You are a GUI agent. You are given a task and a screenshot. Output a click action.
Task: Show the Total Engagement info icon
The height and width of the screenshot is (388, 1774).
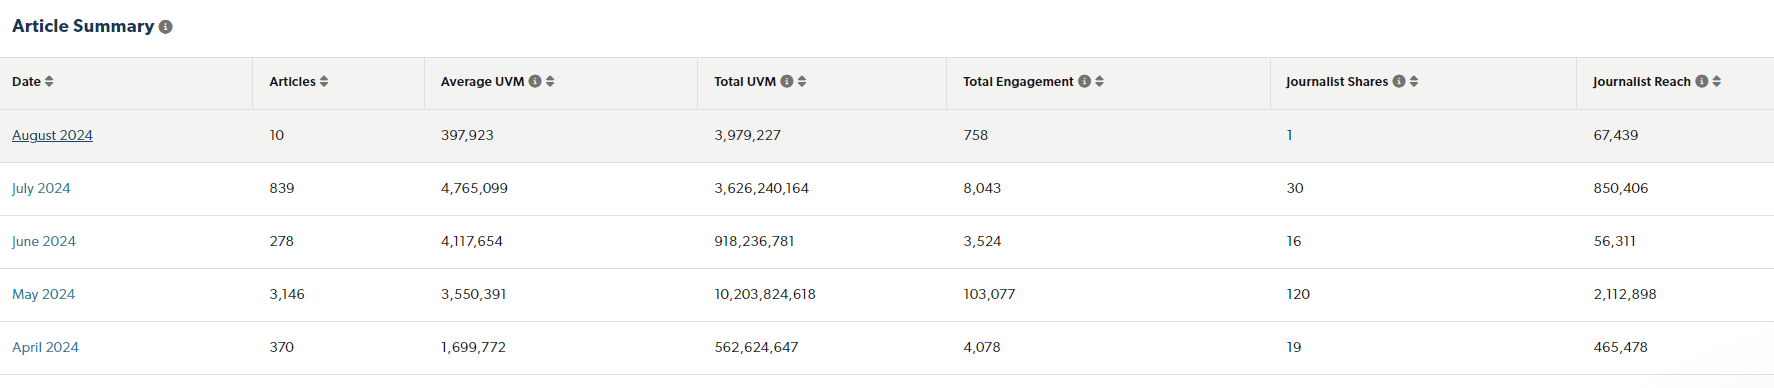(1084, 81)
